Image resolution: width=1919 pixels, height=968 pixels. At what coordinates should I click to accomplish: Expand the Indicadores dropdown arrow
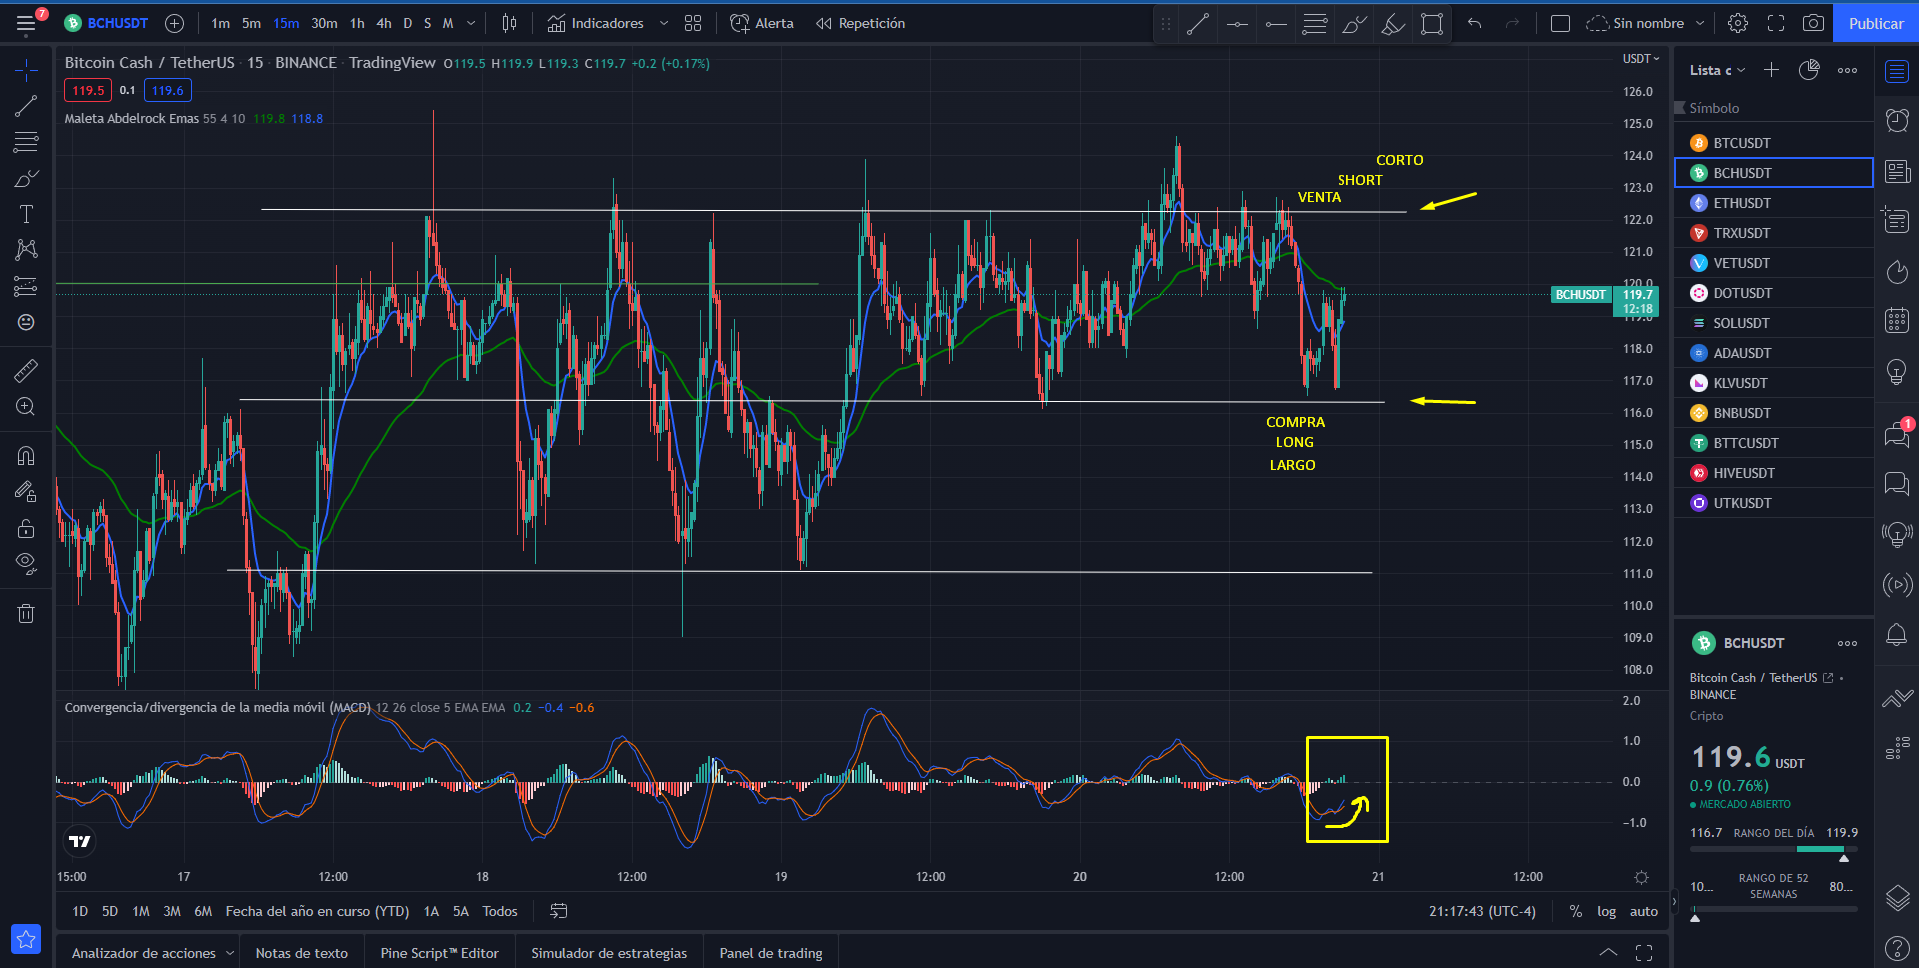tap(664, 23)
